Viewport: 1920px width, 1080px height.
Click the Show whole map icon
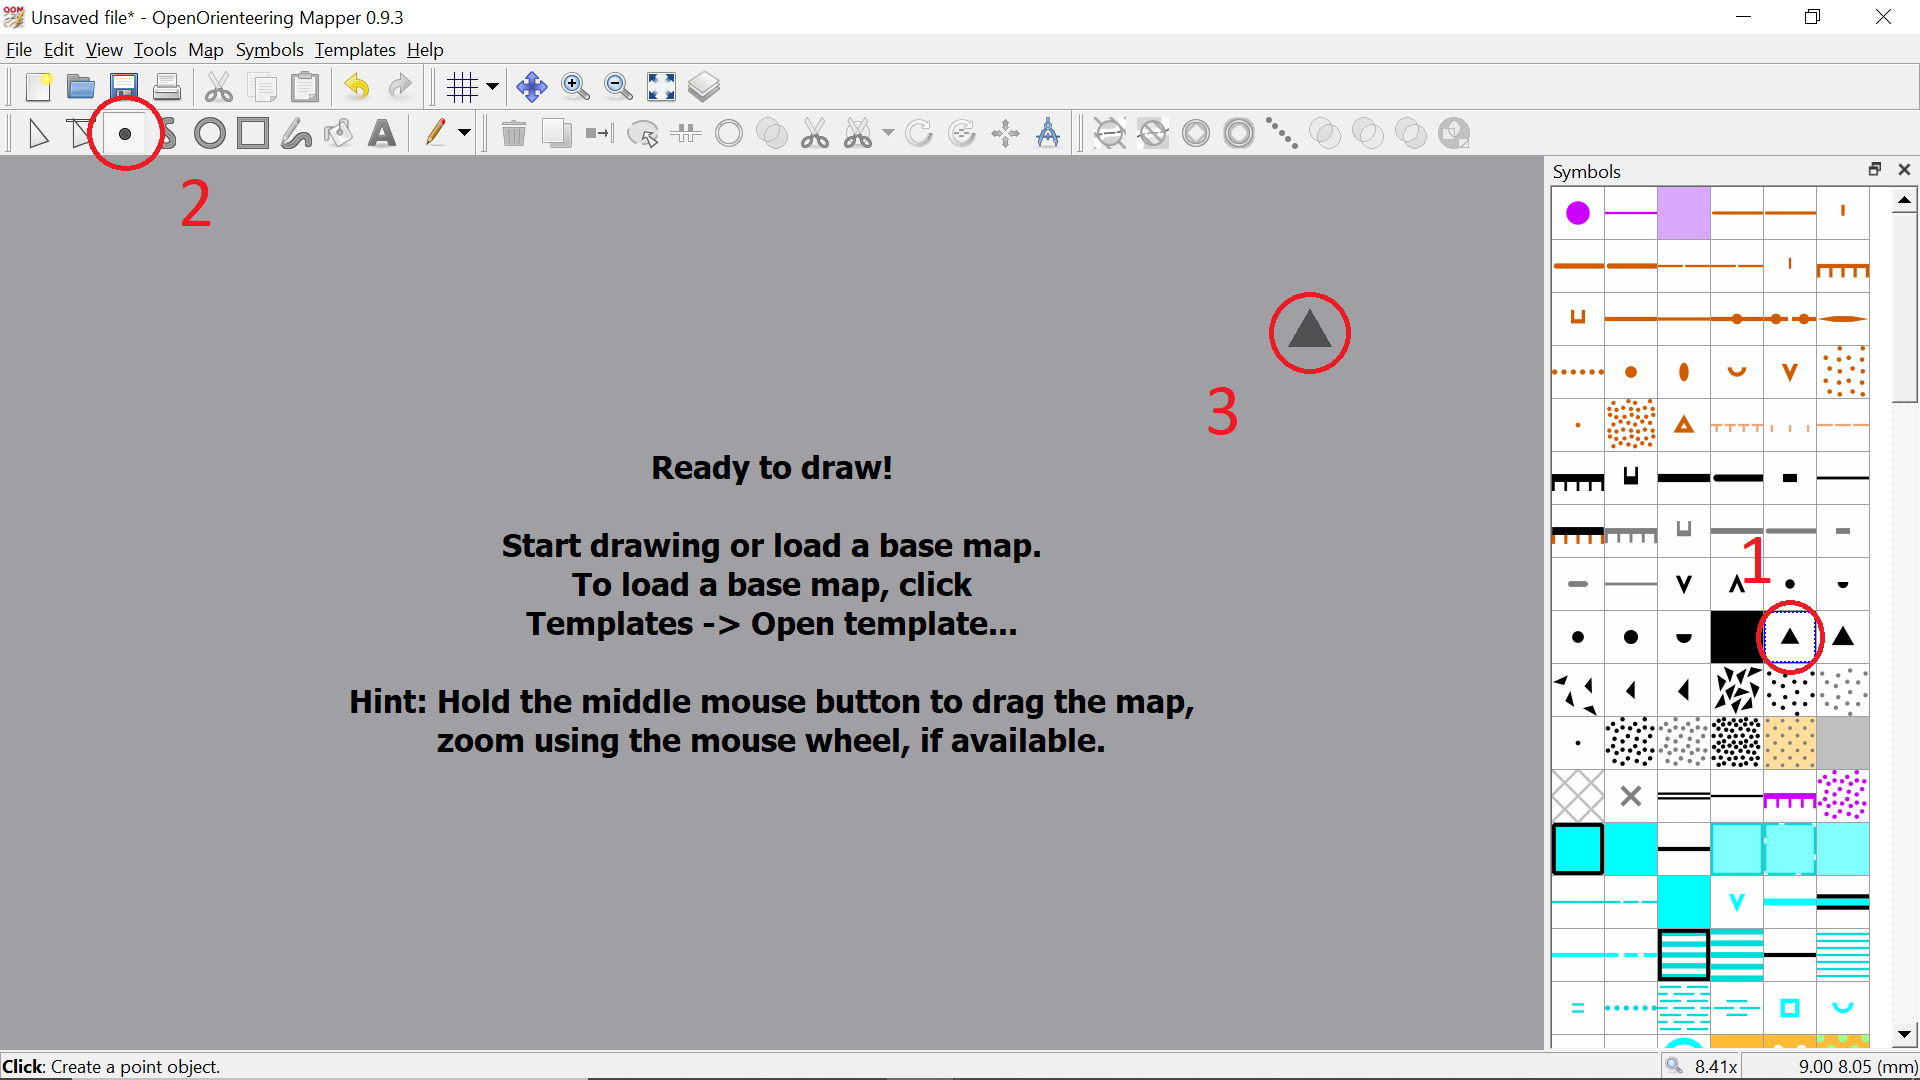pos(661,87)
